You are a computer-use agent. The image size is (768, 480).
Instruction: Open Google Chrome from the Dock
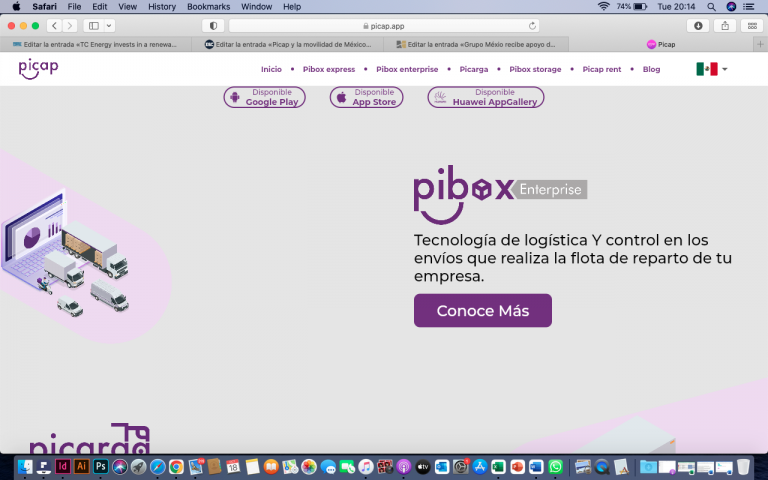(176, 467)
